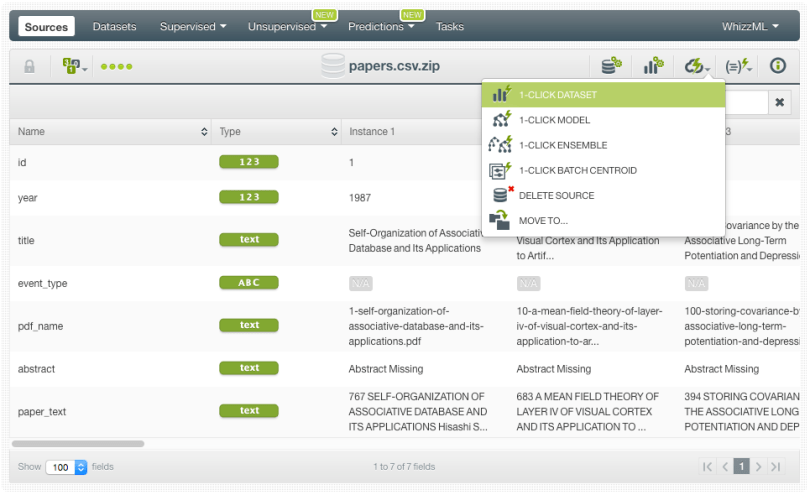Click the configure dataset chart icon
Image resolution: width=810 pixels, height=495 pixels.
[654, 66]
